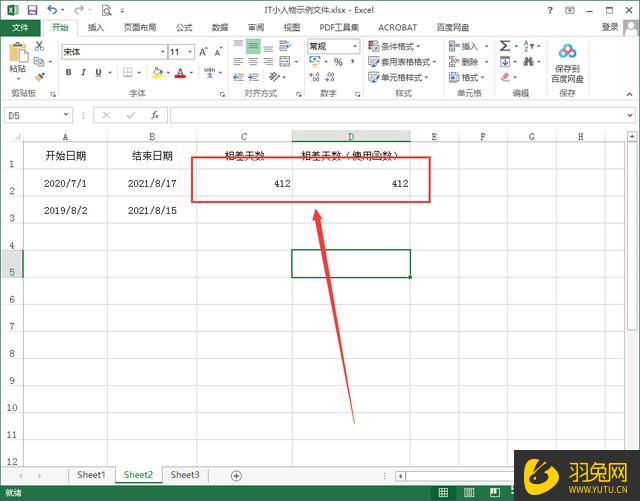Click the Undo arrow icon
This screenshot has height=501, width=640.
pyautogui.click(x=52, y=10)
